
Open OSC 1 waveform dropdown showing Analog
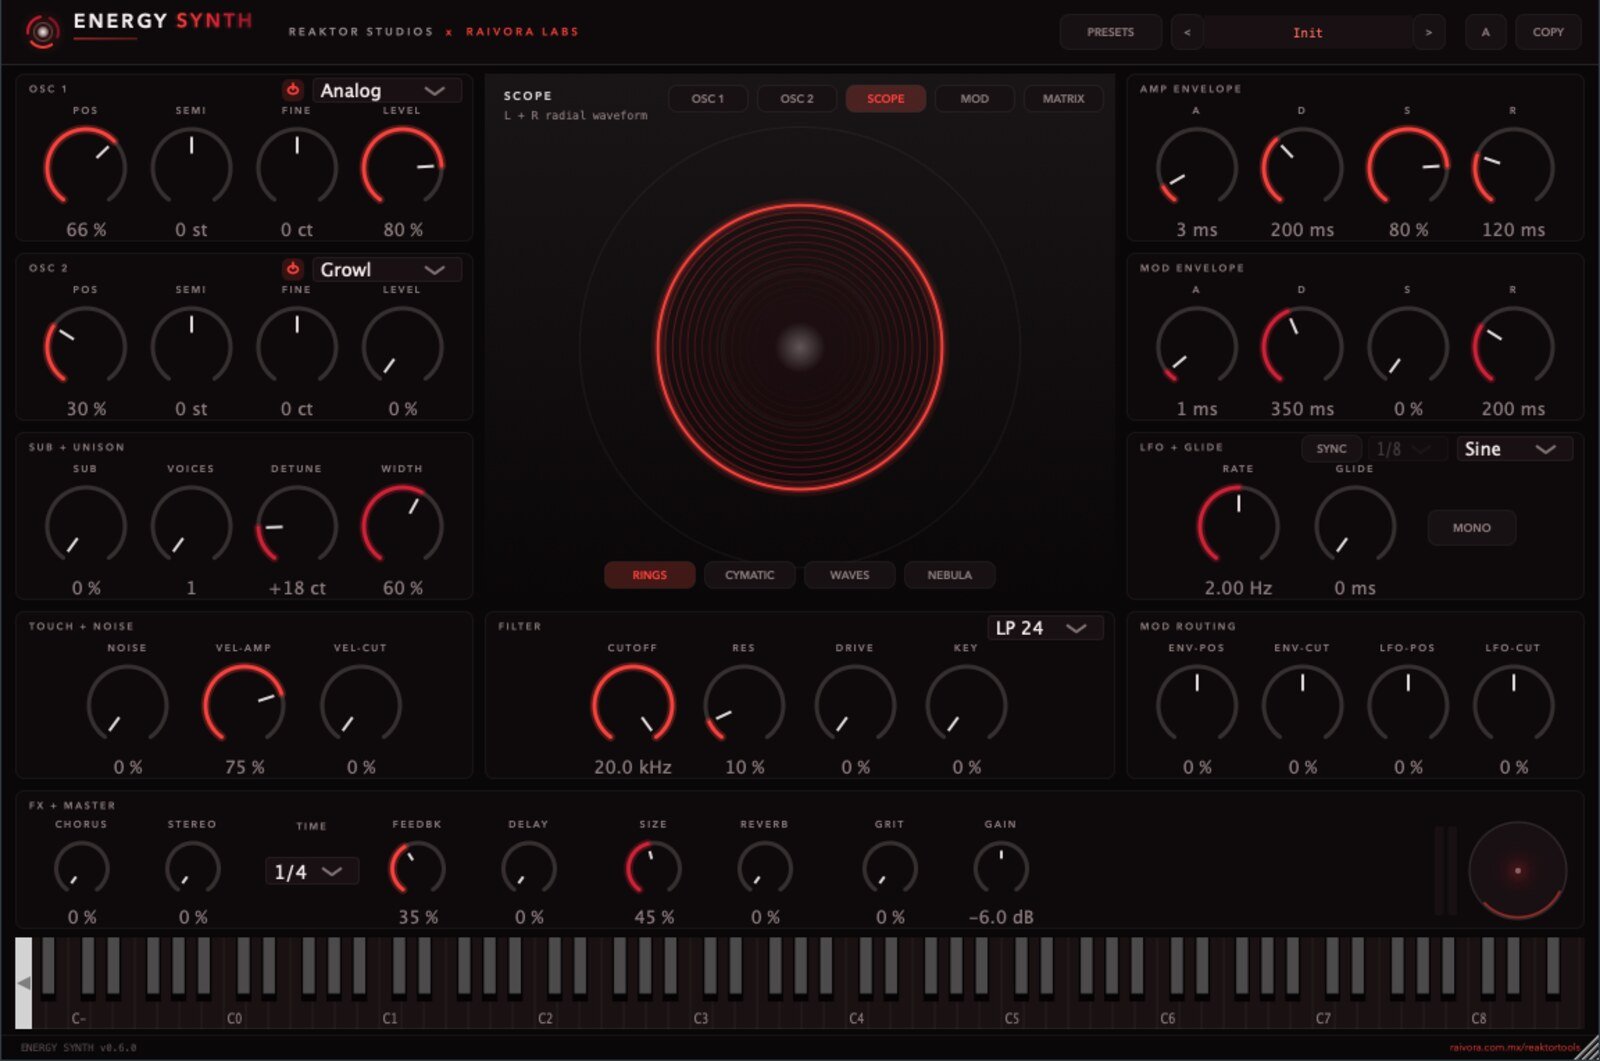(x=386, y=90)
